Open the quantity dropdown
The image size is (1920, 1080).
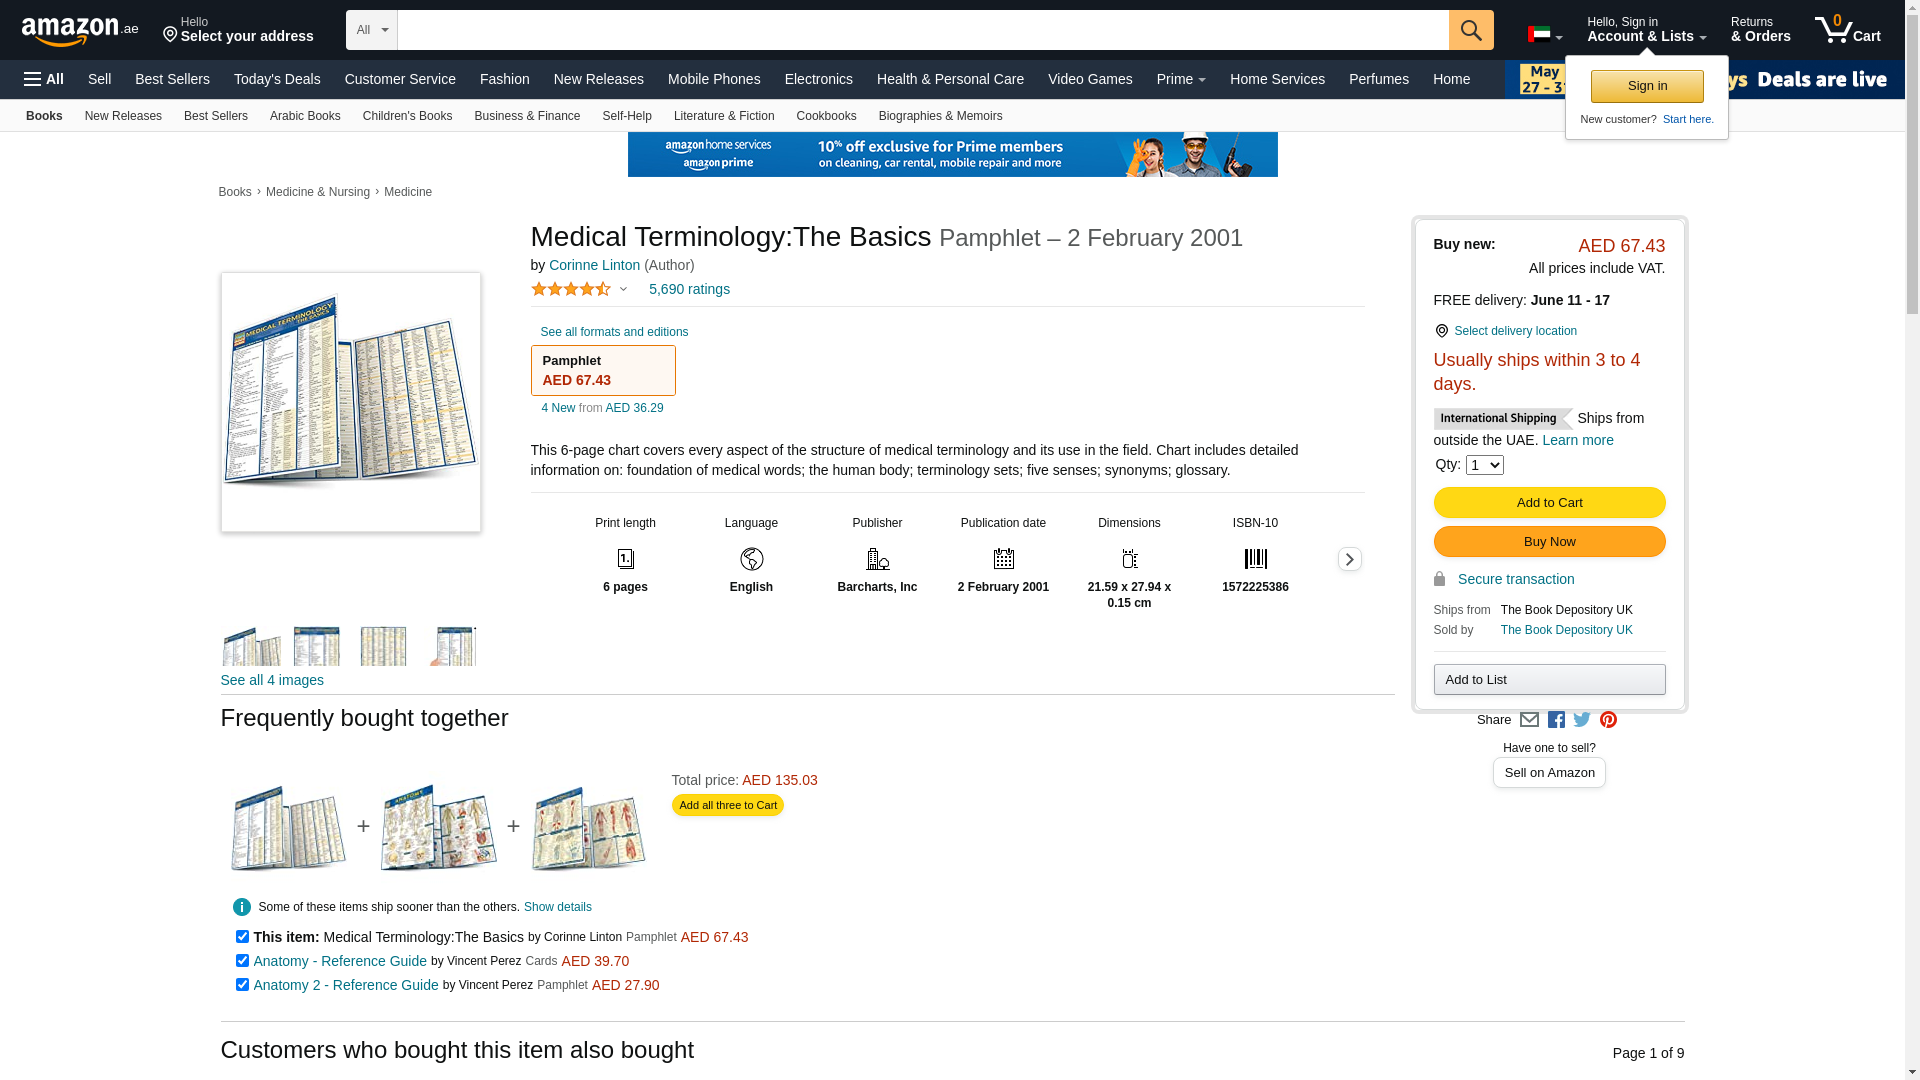tap(1484, 465)
